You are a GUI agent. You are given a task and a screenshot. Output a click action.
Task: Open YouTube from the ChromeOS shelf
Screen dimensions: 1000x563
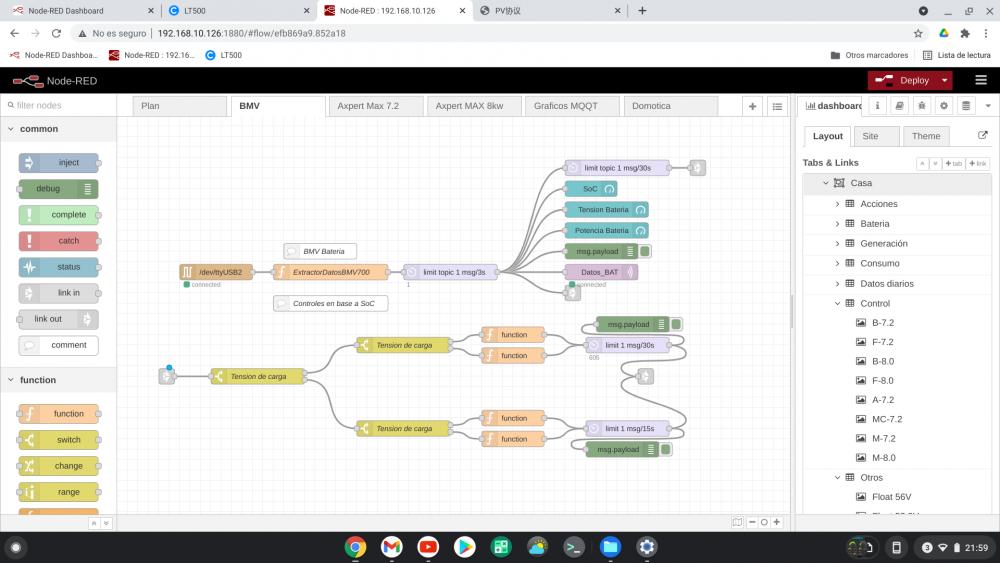(x=428, y=546)
